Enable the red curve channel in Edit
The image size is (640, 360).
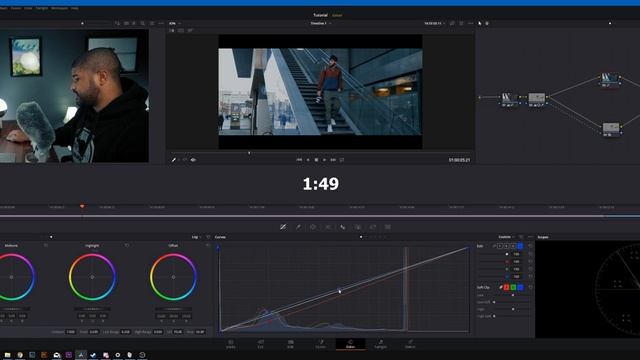tap(507, 246)
